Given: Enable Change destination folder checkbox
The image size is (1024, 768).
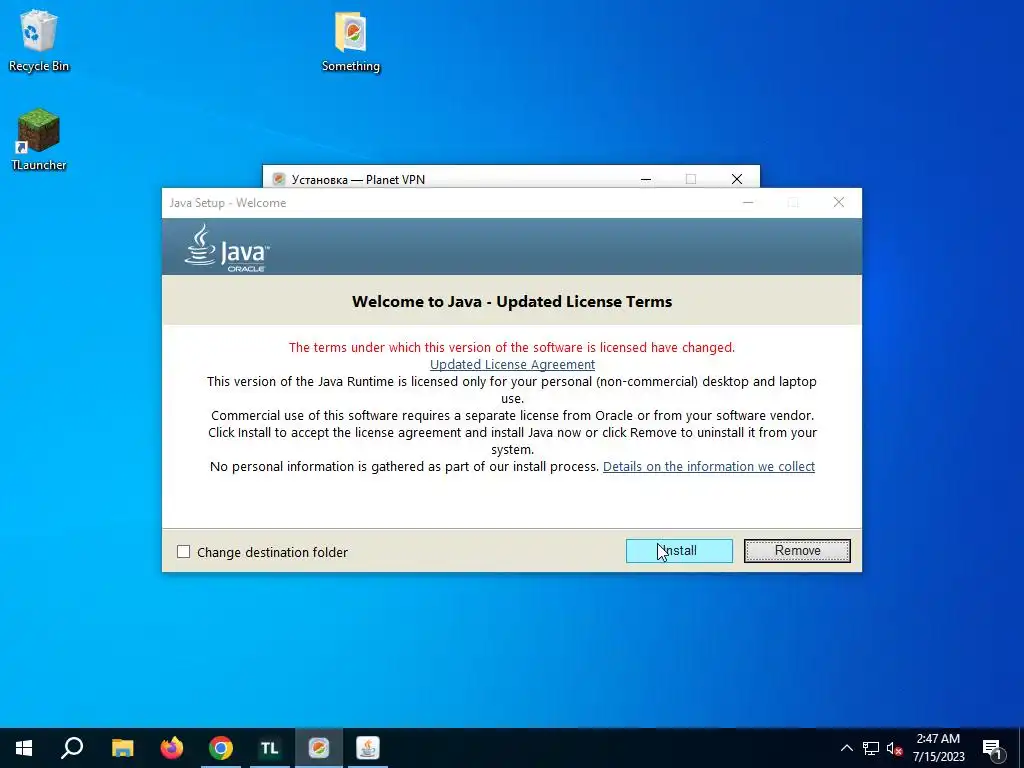Looking at the screenshot, I should (184, 552).
